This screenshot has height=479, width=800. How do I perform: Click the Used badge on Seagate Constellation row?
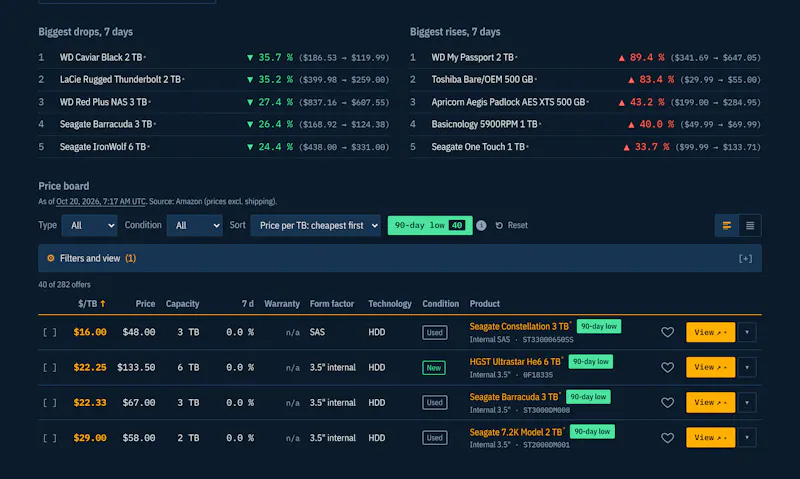tap(435, 333)
